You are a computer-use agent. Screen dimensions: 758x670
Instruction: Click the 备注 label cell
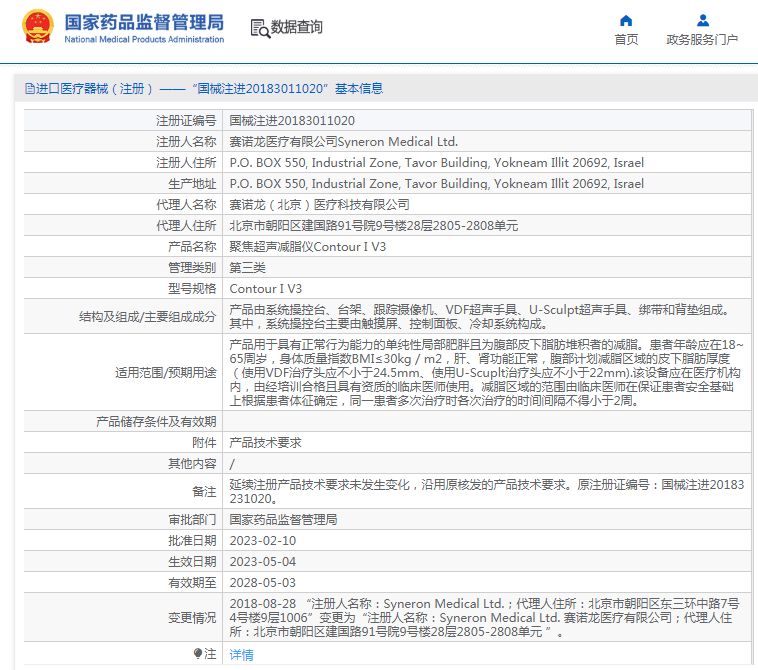[x=123, y=492]
